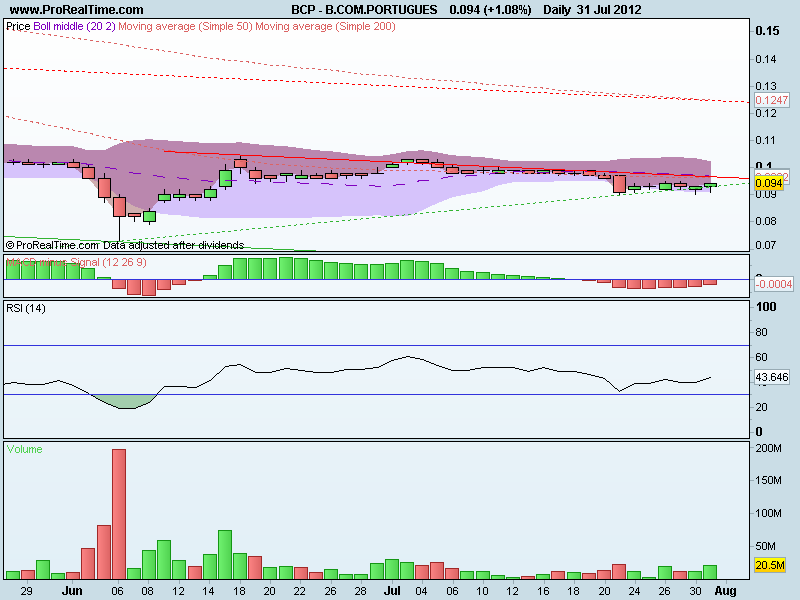800x600 pixels.
Task: Click the yellow 0.094 current price tag
Action: (769, 183)
